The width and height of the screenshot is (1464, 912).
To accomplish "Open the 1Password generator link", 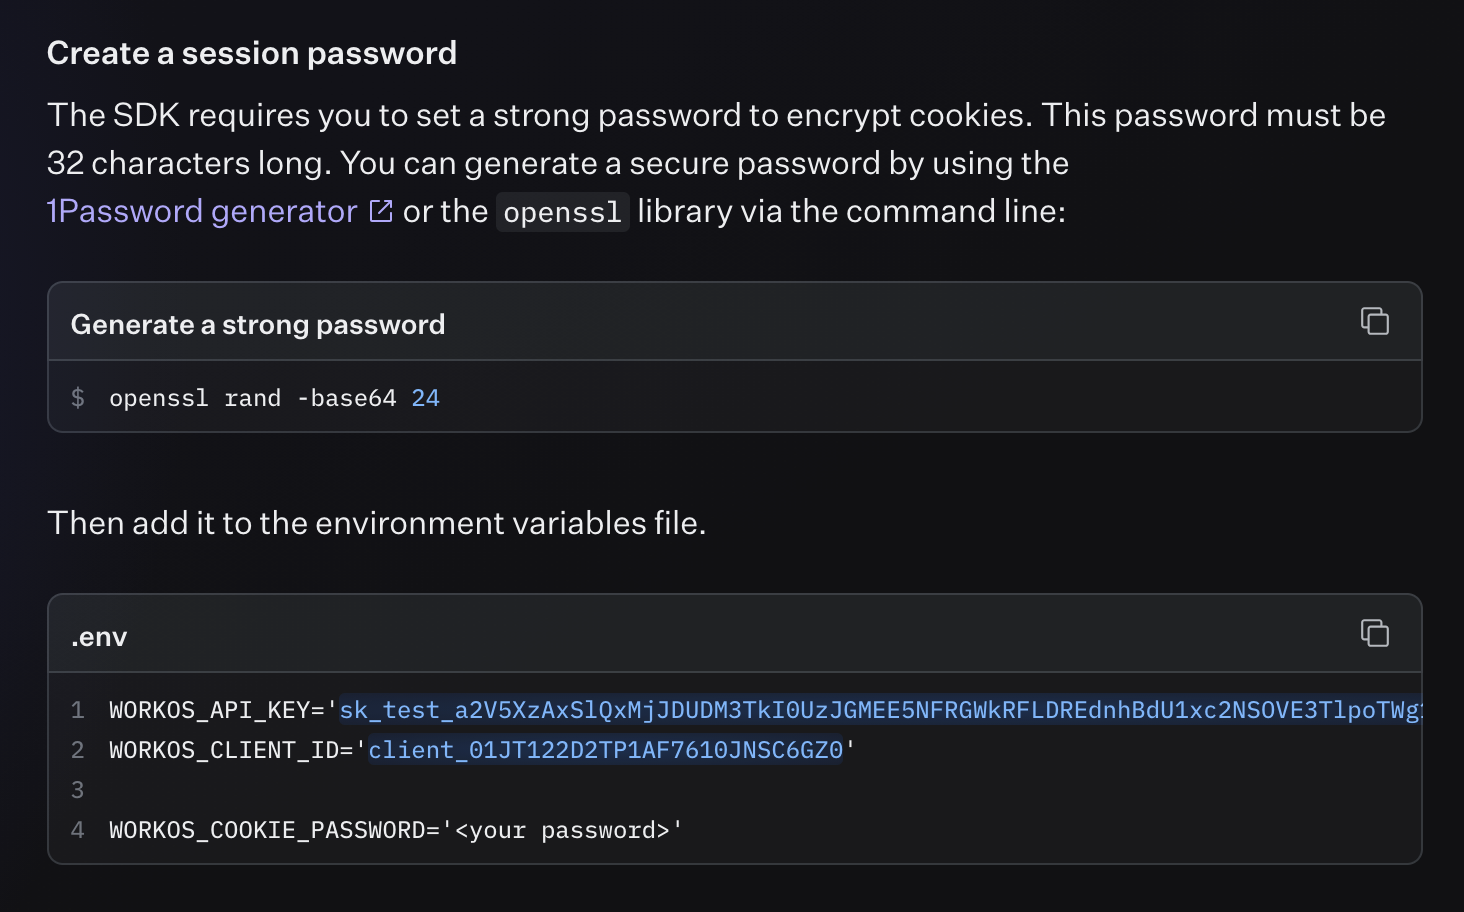I will pyautogui.click(x=202, y=211).
